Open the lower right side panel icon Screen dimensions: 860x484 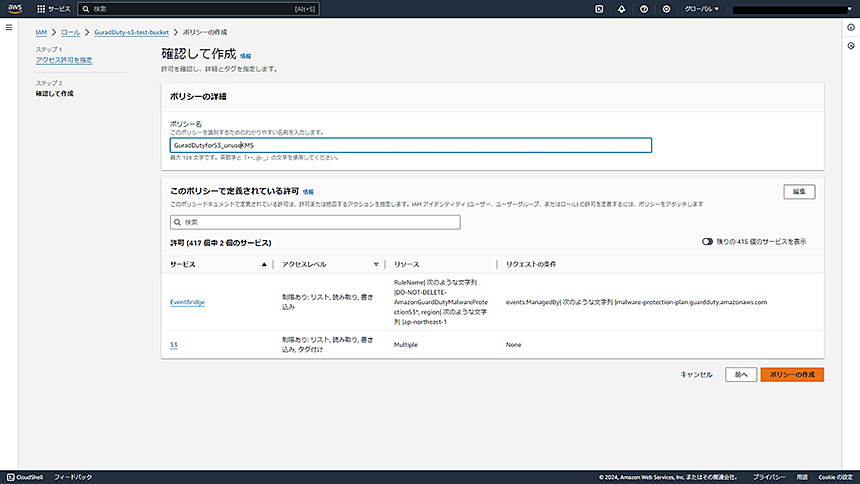click(851, 46)
